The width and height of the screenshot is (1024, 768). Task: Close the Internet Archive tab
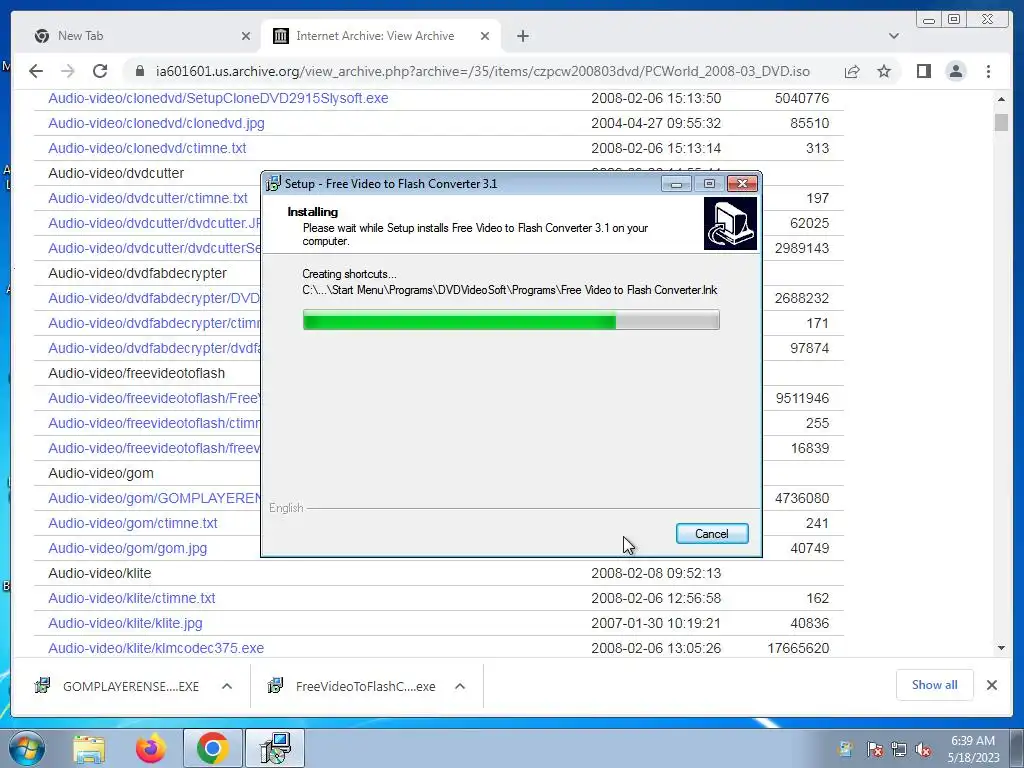click(x=485, y=36)
